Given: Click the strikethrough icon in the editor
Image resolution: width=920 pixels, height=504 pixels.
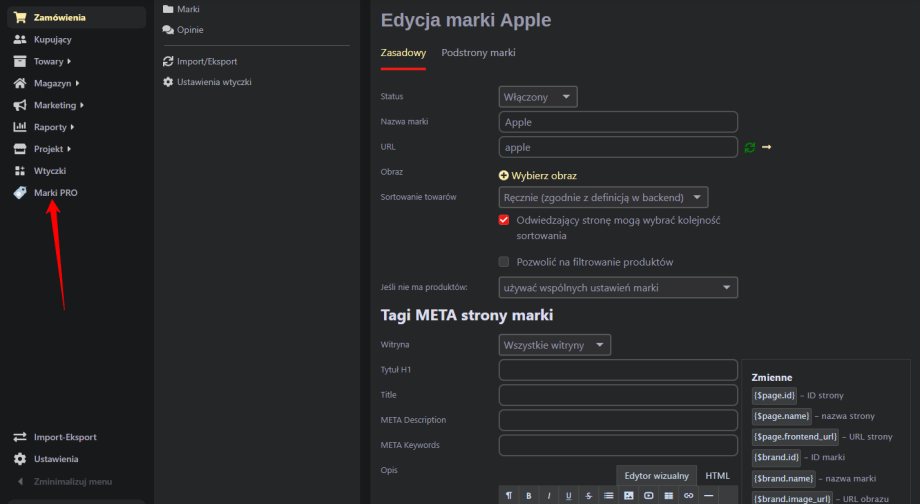Looking at the screenshot, I should click(588, 496).
